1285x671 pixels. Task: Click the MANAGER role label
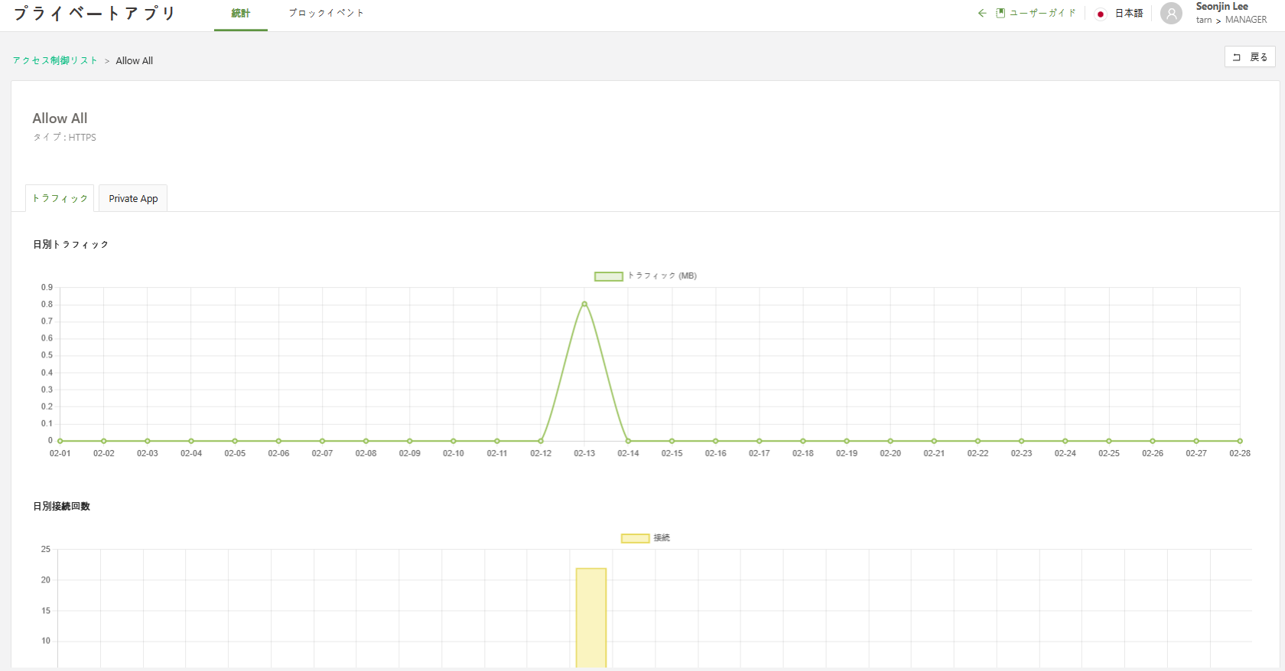click(x=1245, y=20)
